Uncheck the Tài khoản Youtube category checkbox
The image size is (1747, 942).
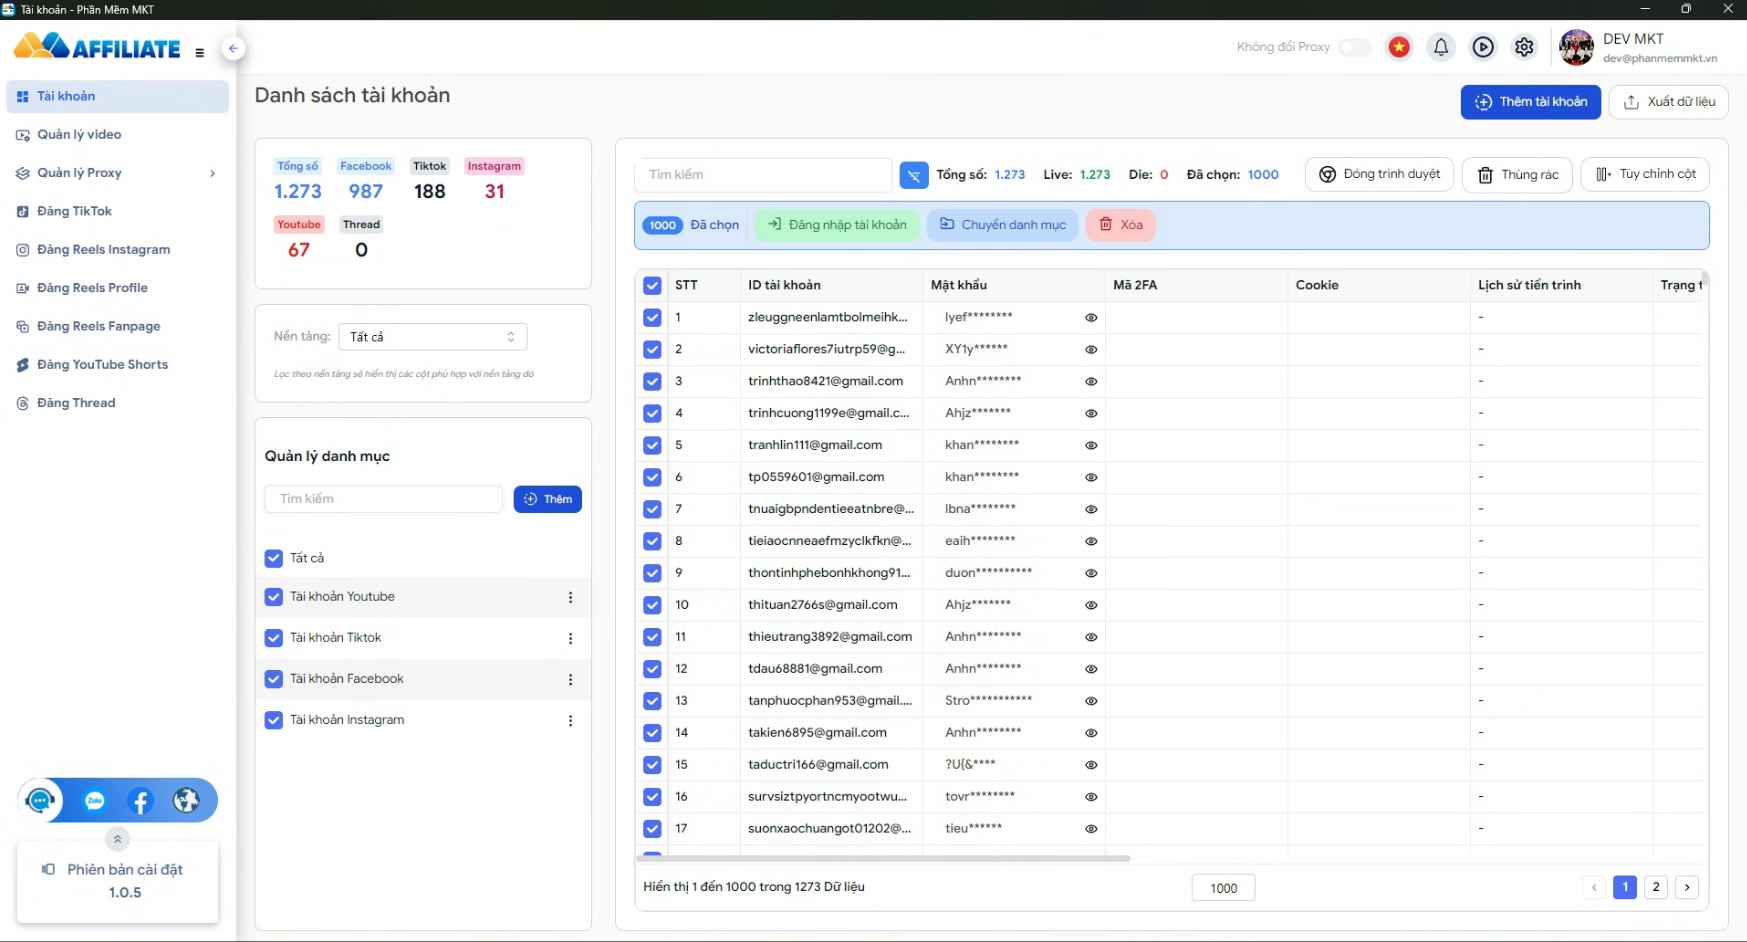pos(274,597)
